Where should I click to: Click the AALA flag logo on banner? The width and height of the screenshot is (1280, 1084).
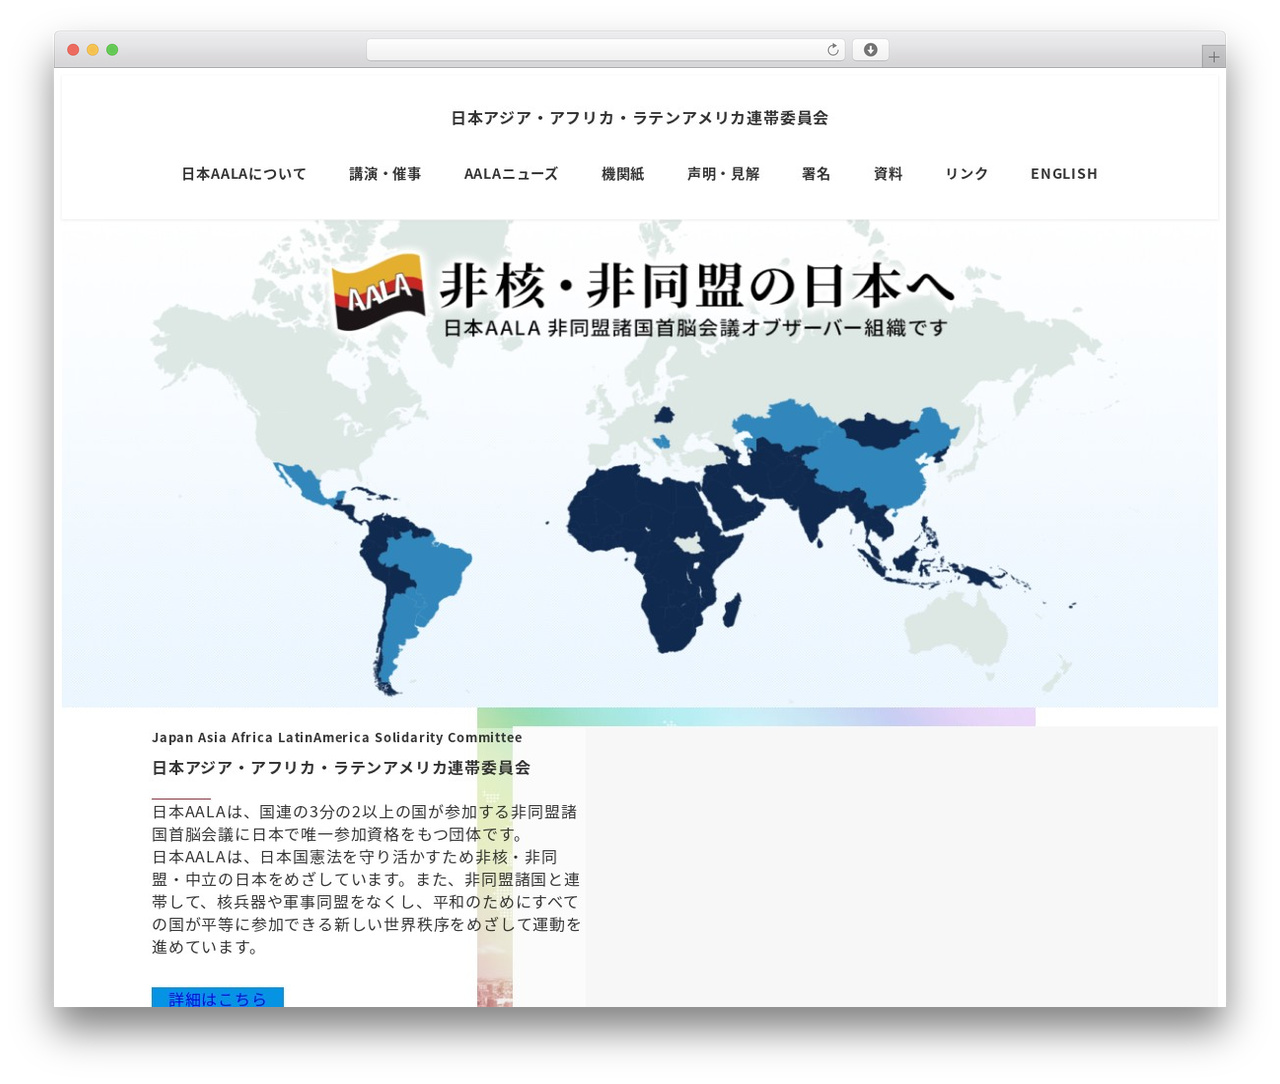379,291
